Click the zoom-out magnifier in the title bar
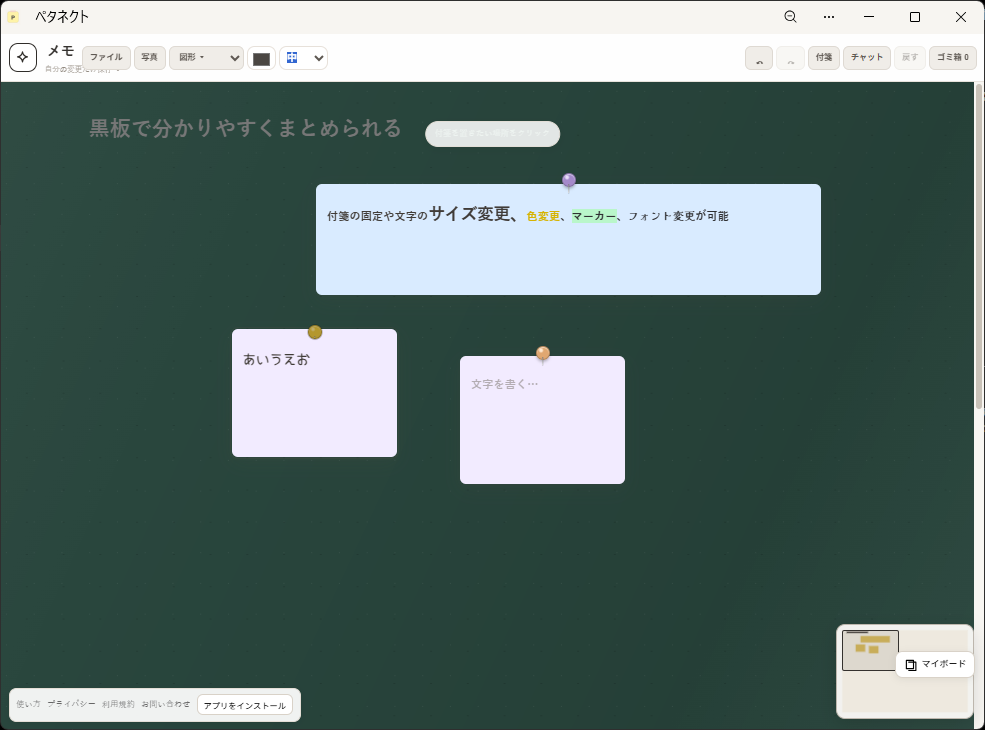Viewport: 985px width, 730px height. click(790, 17)
